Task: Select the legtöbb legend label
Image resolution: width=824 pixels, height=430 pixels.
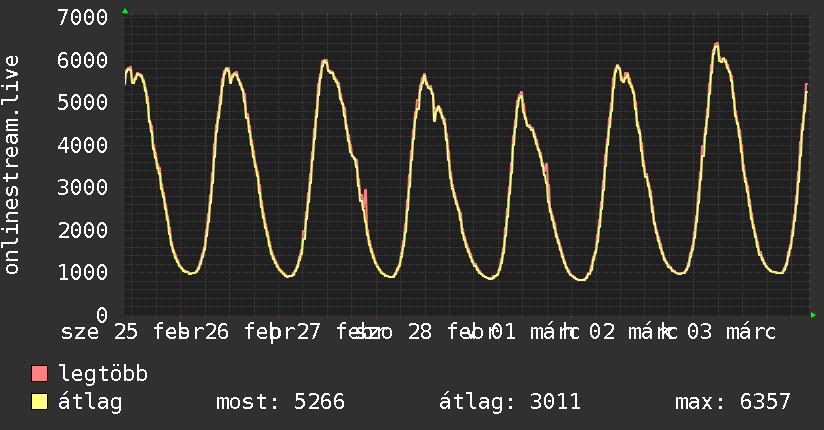Action: point(103,374)
